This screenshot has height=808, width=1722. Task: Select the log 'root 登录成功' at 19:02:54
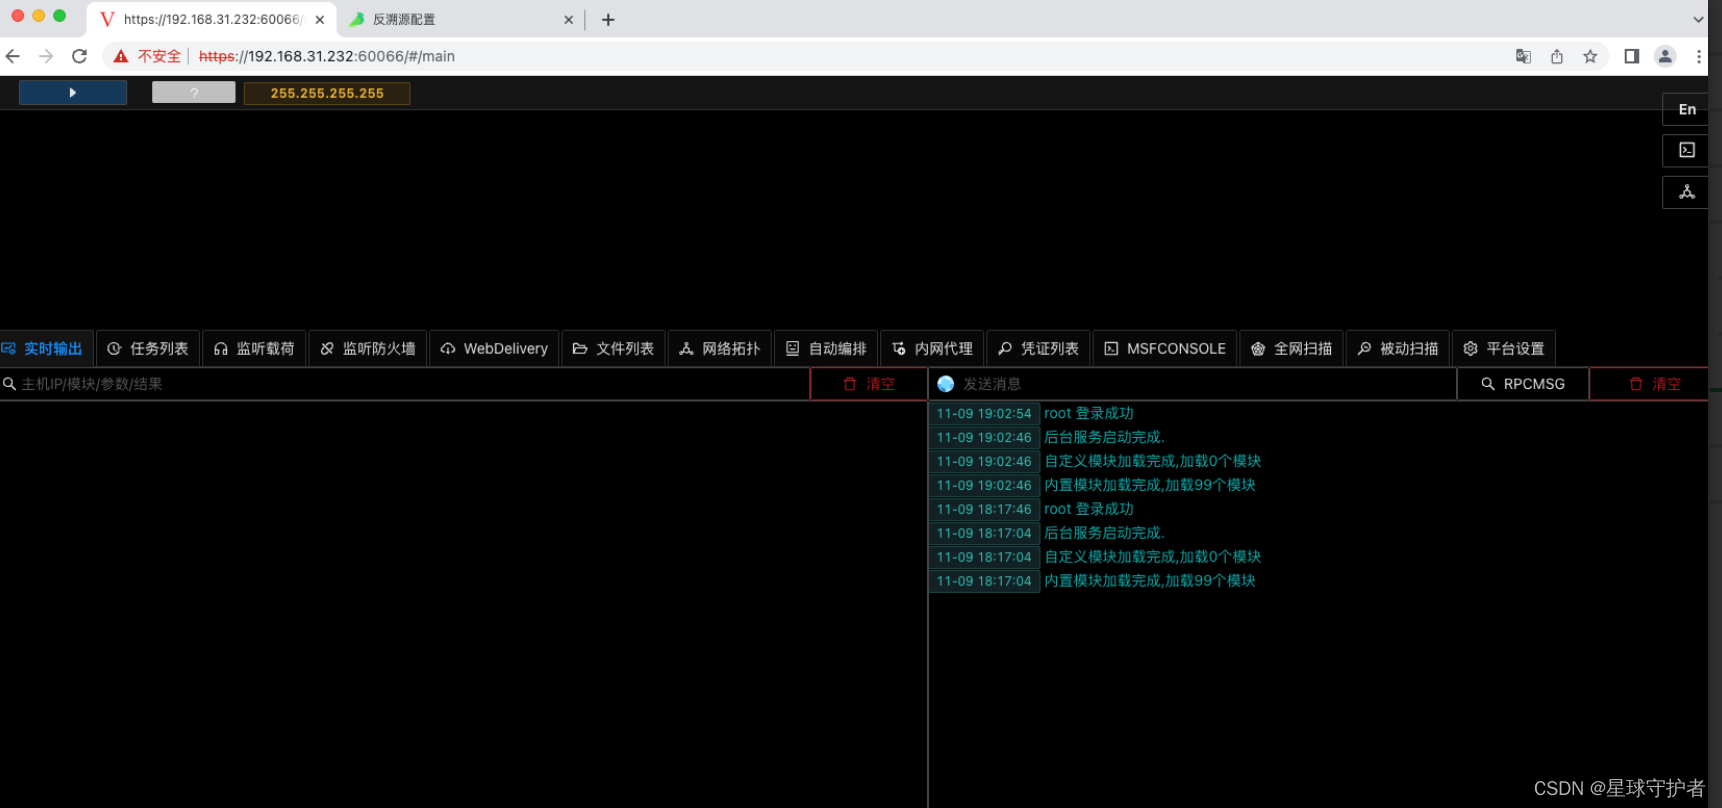1089,413
